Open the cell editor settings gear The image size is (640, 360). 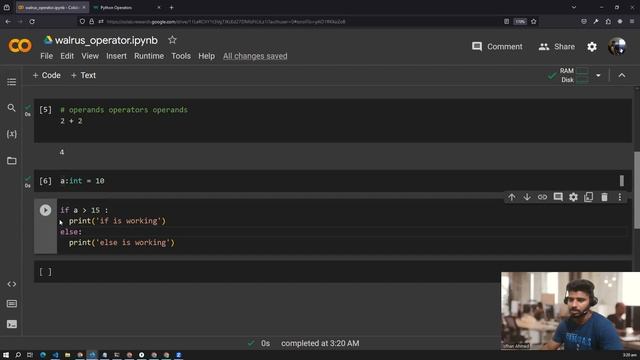573,197
